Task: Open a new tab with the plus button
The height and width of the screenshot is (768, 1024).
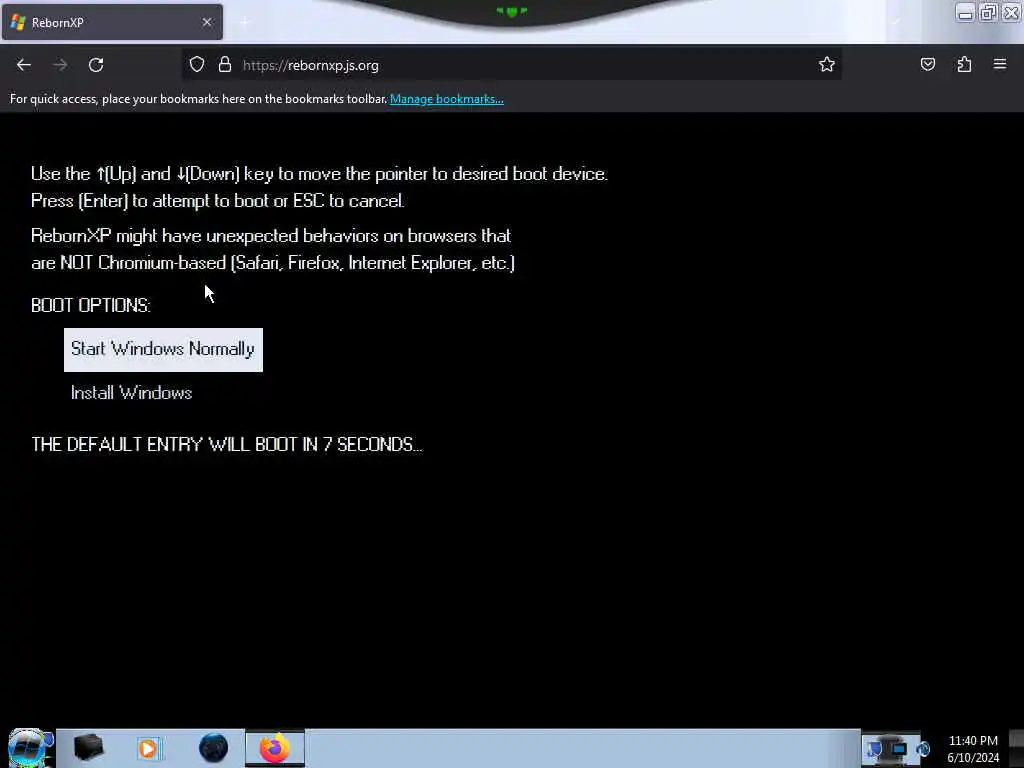Action: tap(244, 23)
